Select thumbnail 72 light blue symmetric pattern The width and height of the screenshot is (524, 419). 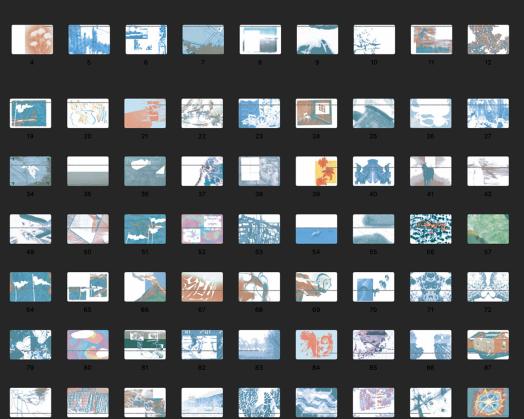[x=488, y=287]
